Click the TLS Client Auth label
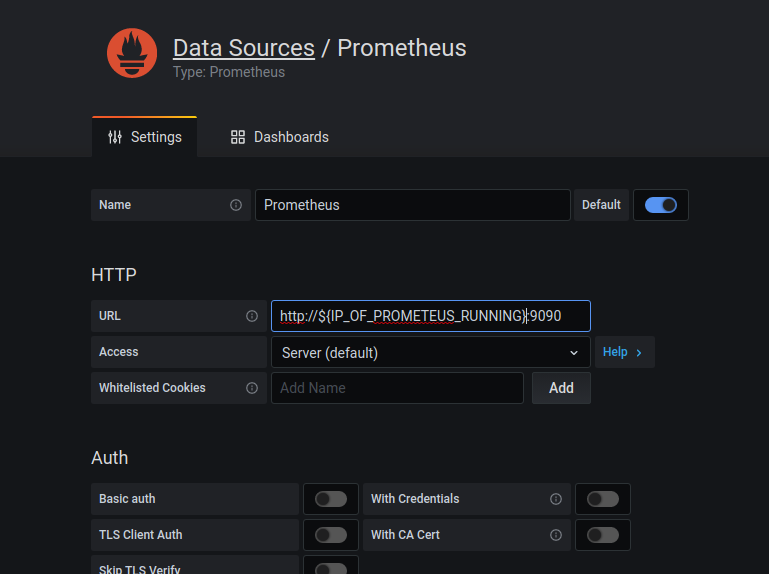Viewport: 769px width, 574px height. click(141, 534)
